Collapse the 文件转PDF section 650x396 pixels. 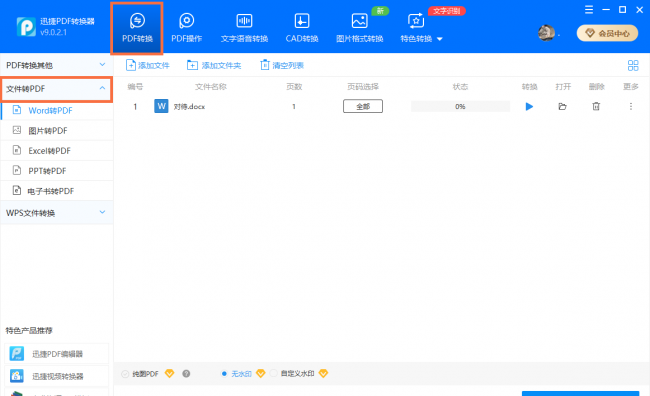[56, 89]
